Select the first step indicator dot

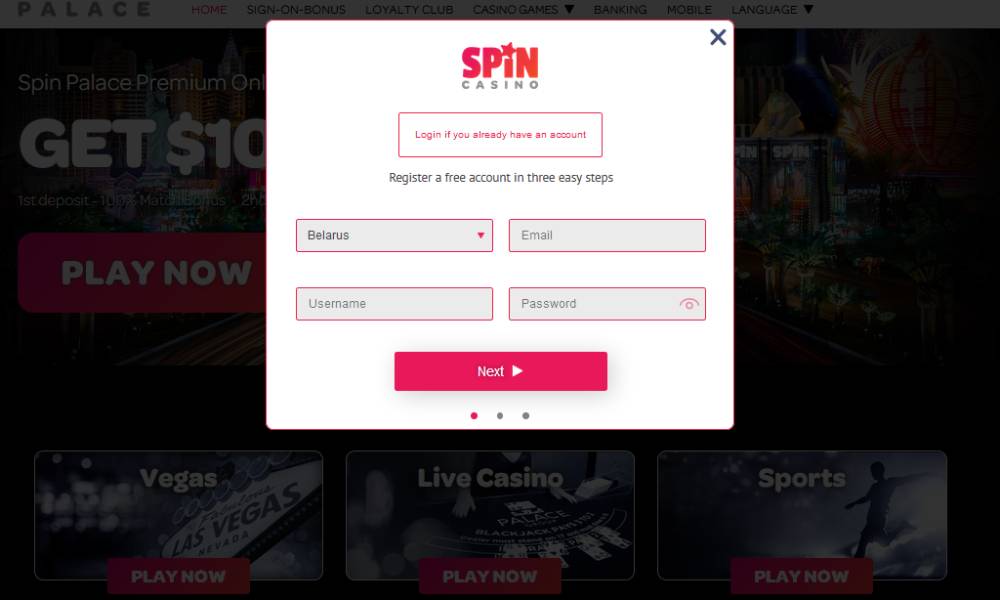(474, 416)
